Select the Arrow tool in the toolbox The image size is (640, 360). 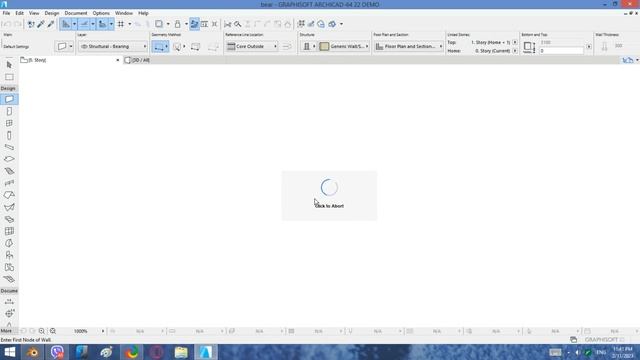point(9,65)
